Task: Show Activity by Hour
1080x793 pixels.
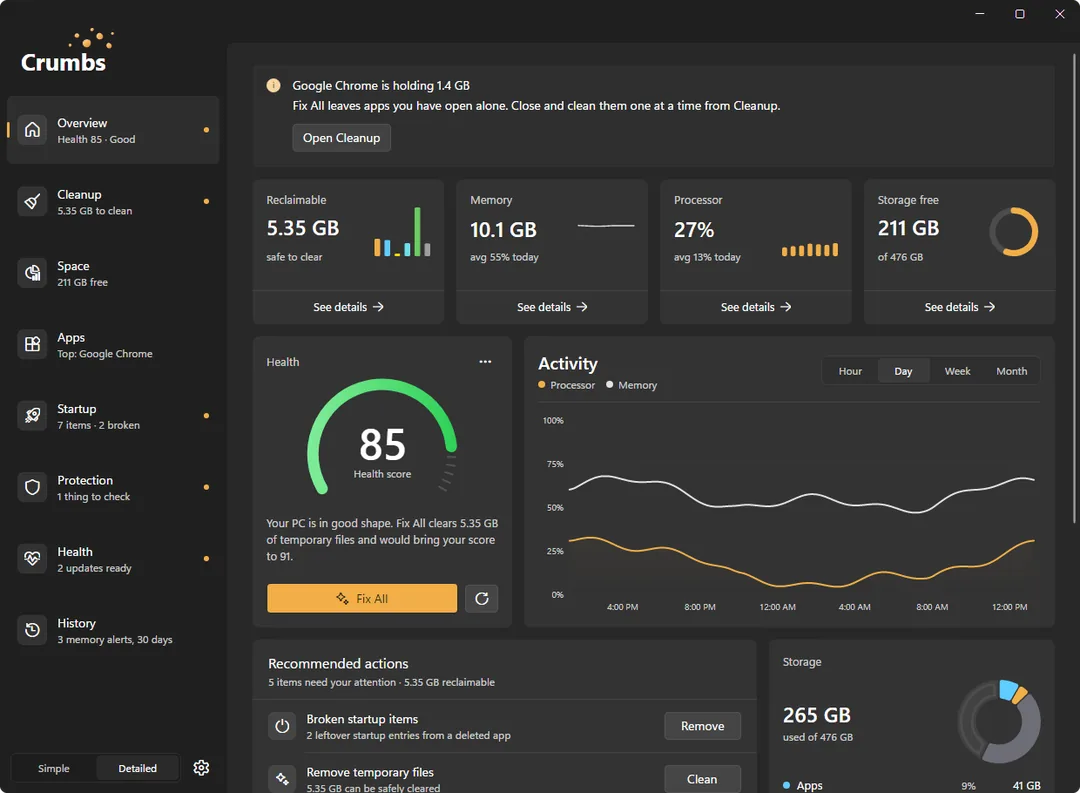Action: point(850,371)
